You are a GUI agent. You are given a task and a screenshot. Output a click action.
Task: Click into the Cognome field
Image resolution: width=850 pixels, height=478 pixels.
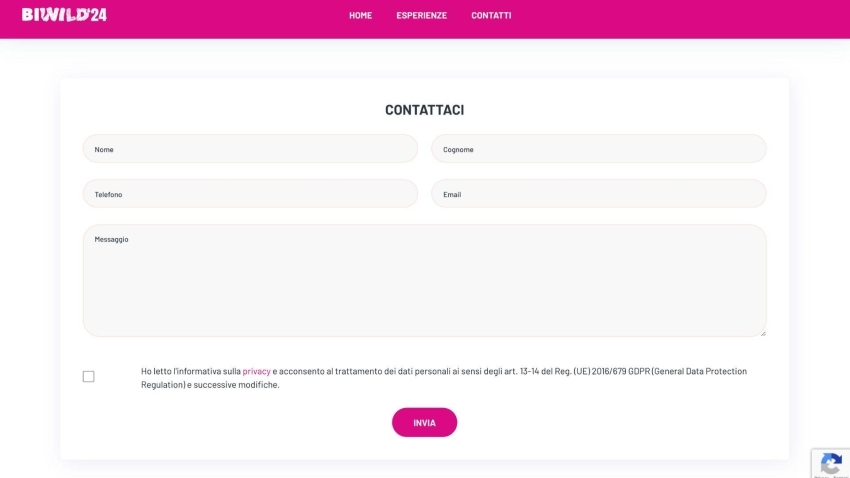598,149
